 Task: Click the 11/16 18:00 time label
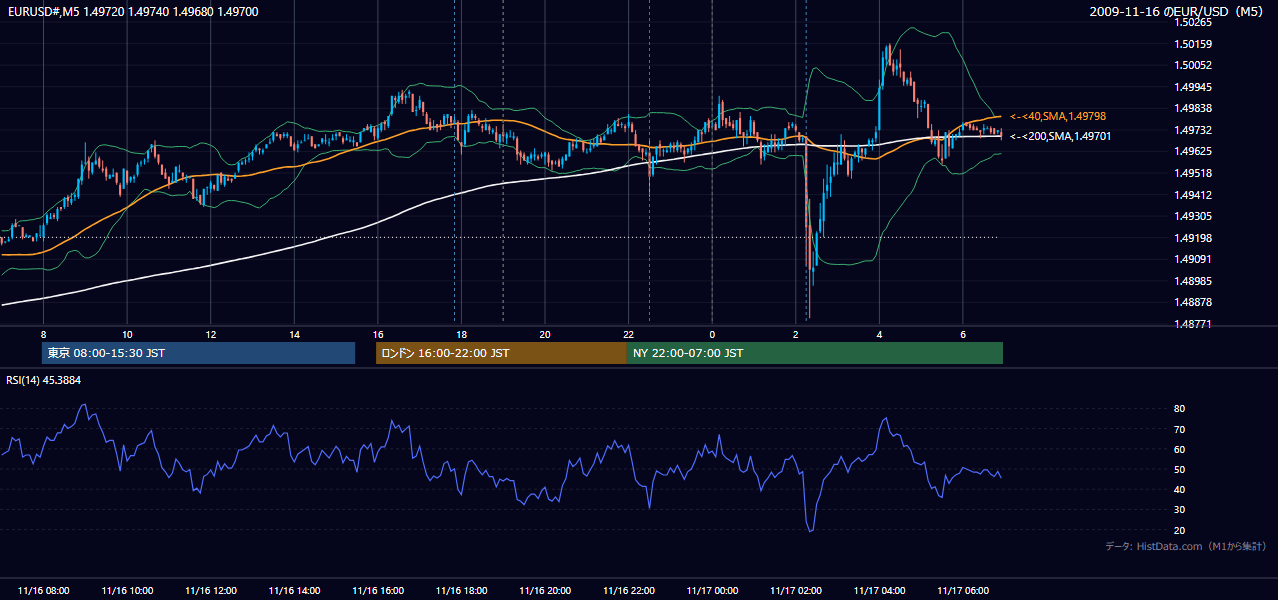tap(461, 591)
